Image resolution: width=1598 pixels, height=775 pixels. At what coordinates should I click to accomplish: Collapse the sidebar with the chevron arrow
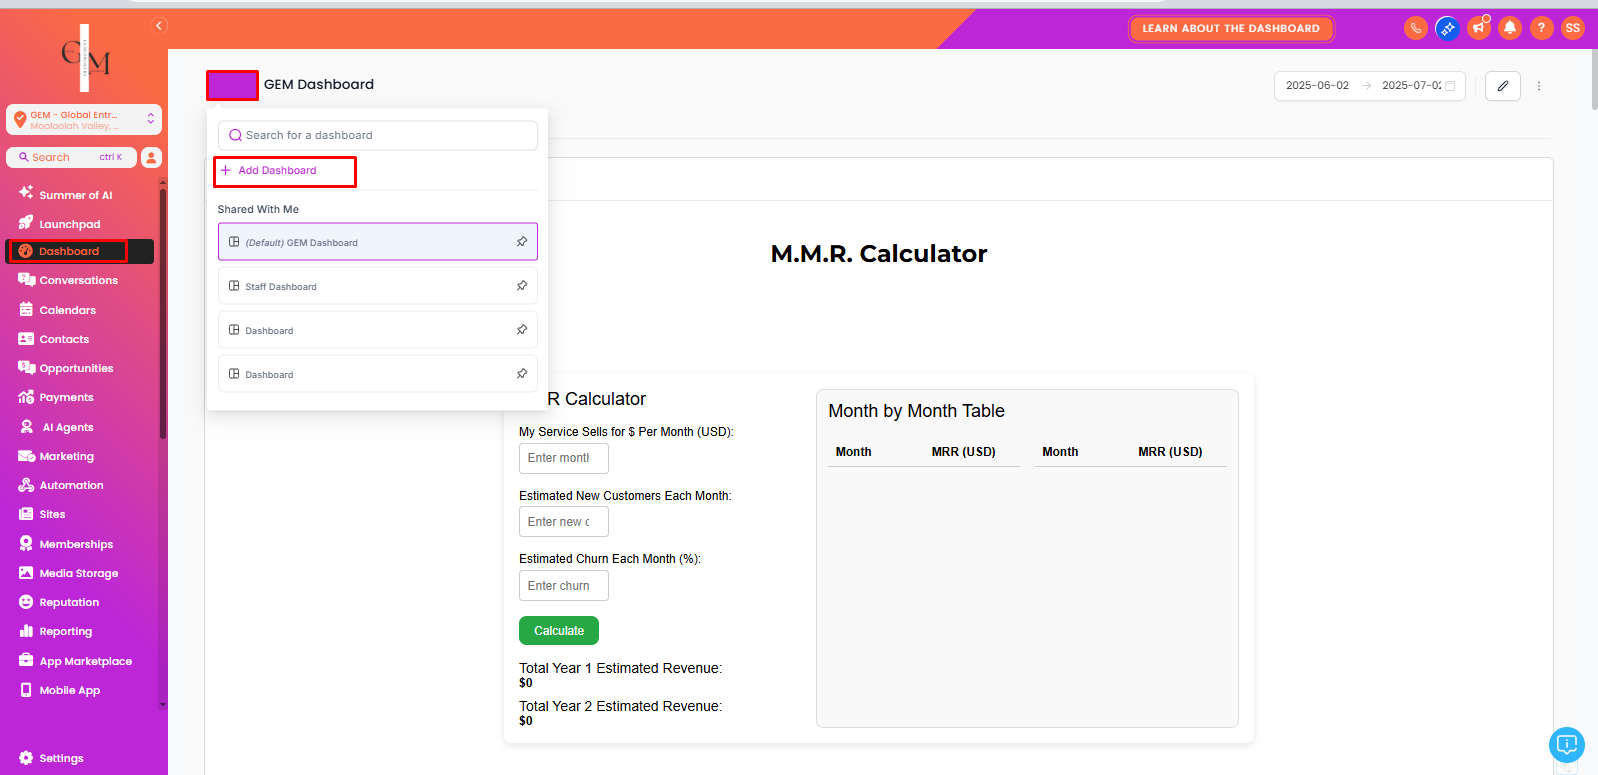[159, 26]
